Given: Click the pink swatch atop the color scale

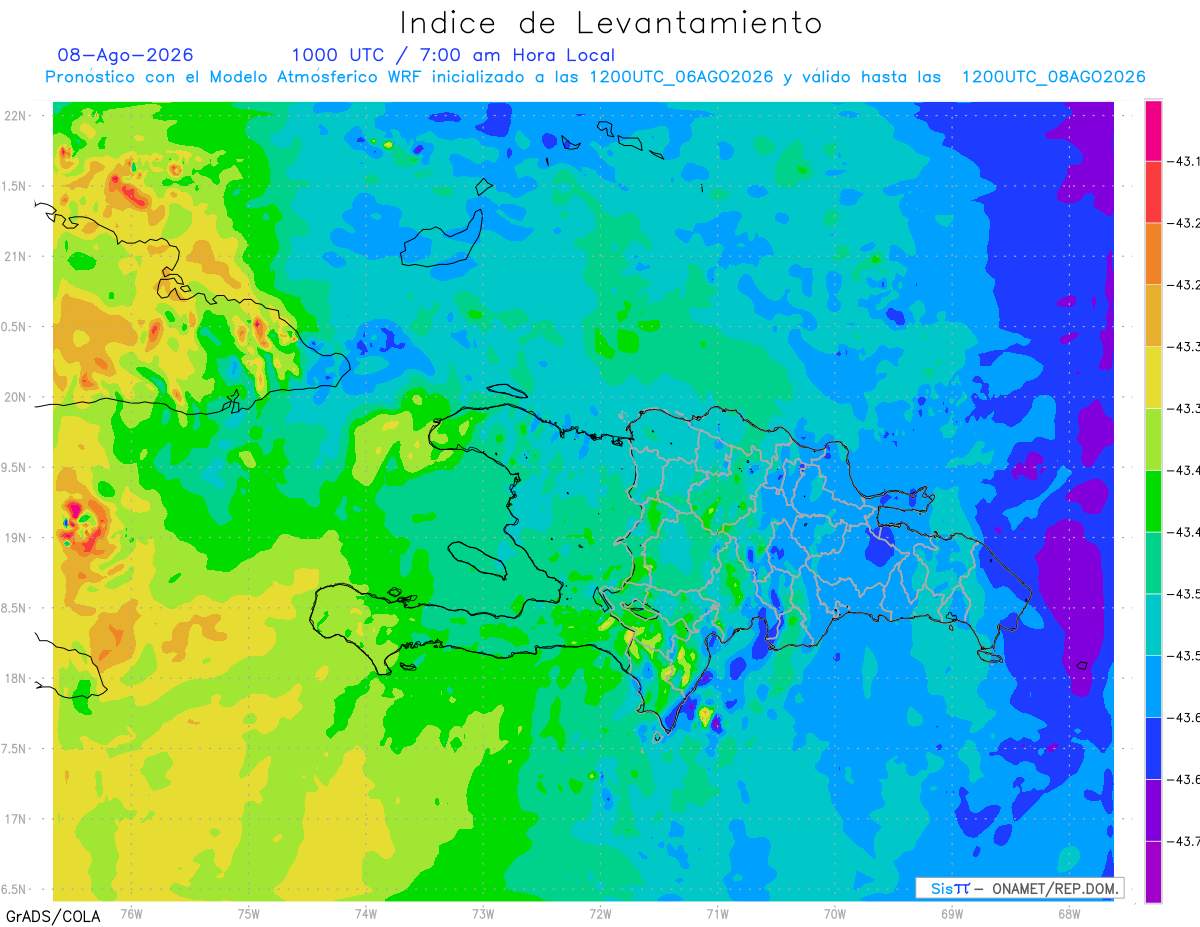Looking at the screenshot, I should (x=1153, y=130).
